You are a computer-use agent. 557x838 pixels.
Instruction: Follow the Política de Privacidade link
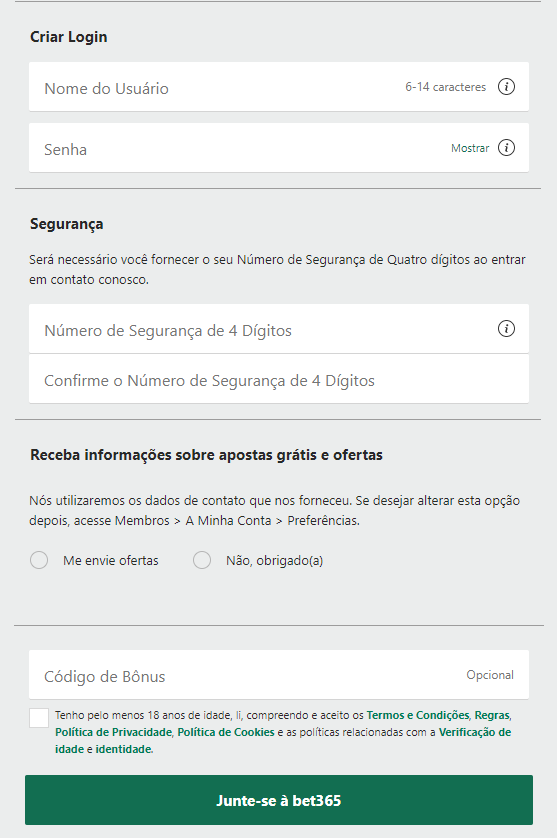pos(113,732)
